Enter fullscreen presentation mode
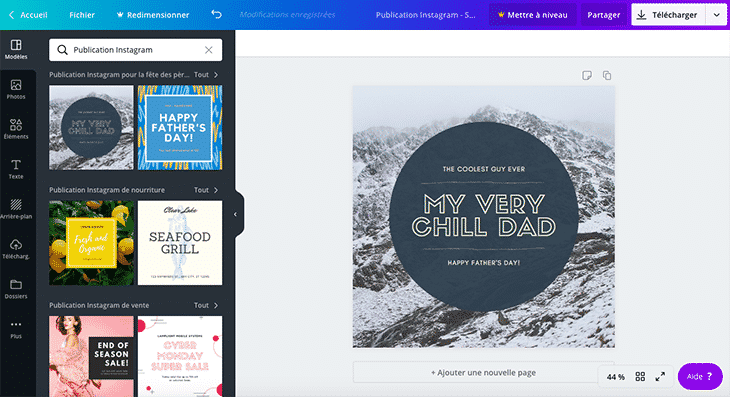The image size is (730, 397). pyautogui.click(x=660, y=377)
